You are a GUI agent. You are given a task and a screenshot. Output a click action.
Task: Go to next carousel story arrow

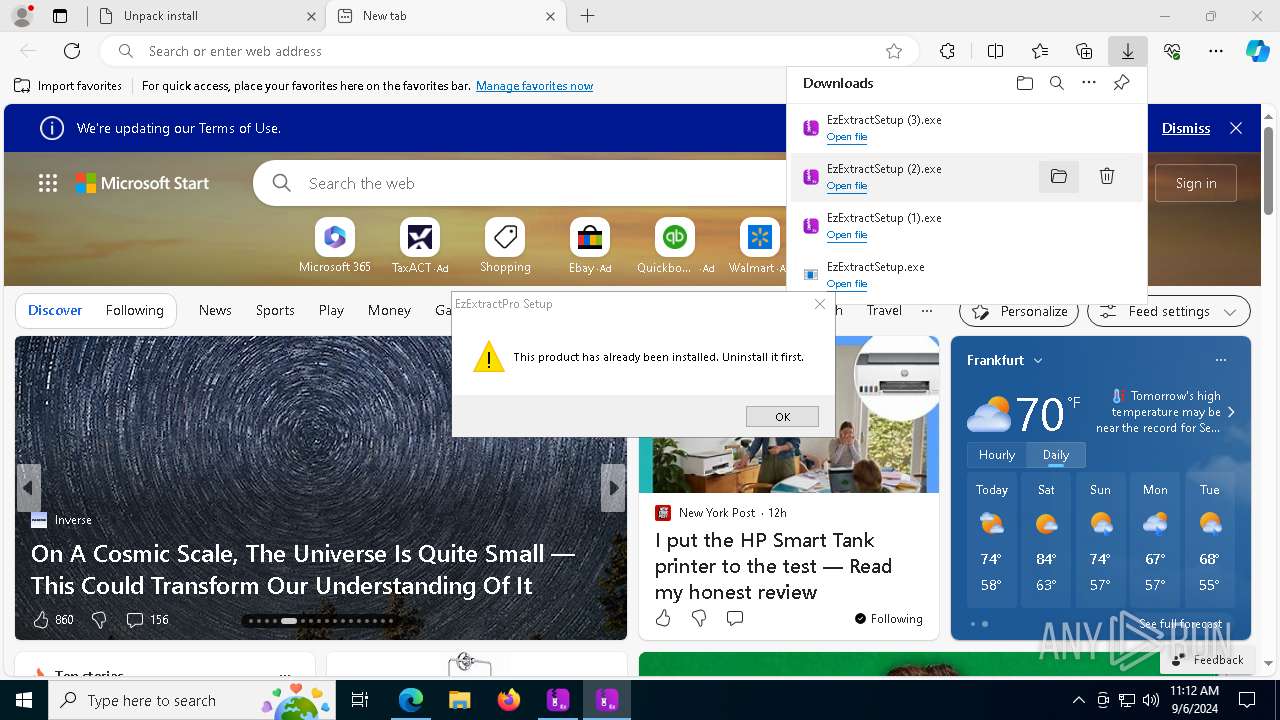[x=613, y=488]
